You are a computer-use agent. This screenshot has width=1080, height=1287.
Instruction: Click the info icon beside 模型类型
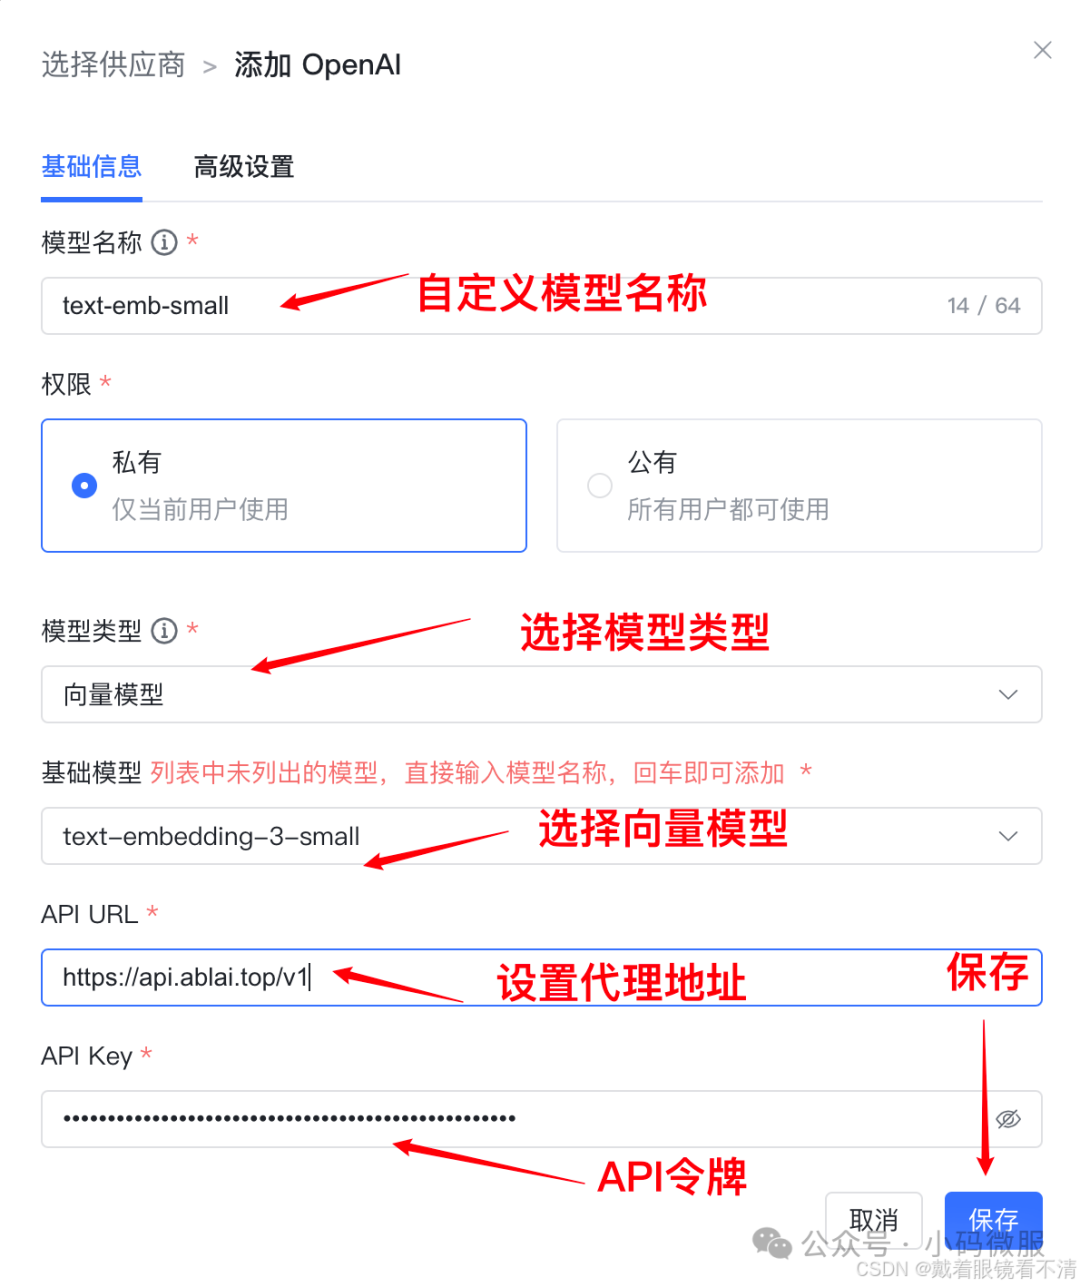[164, 631]
